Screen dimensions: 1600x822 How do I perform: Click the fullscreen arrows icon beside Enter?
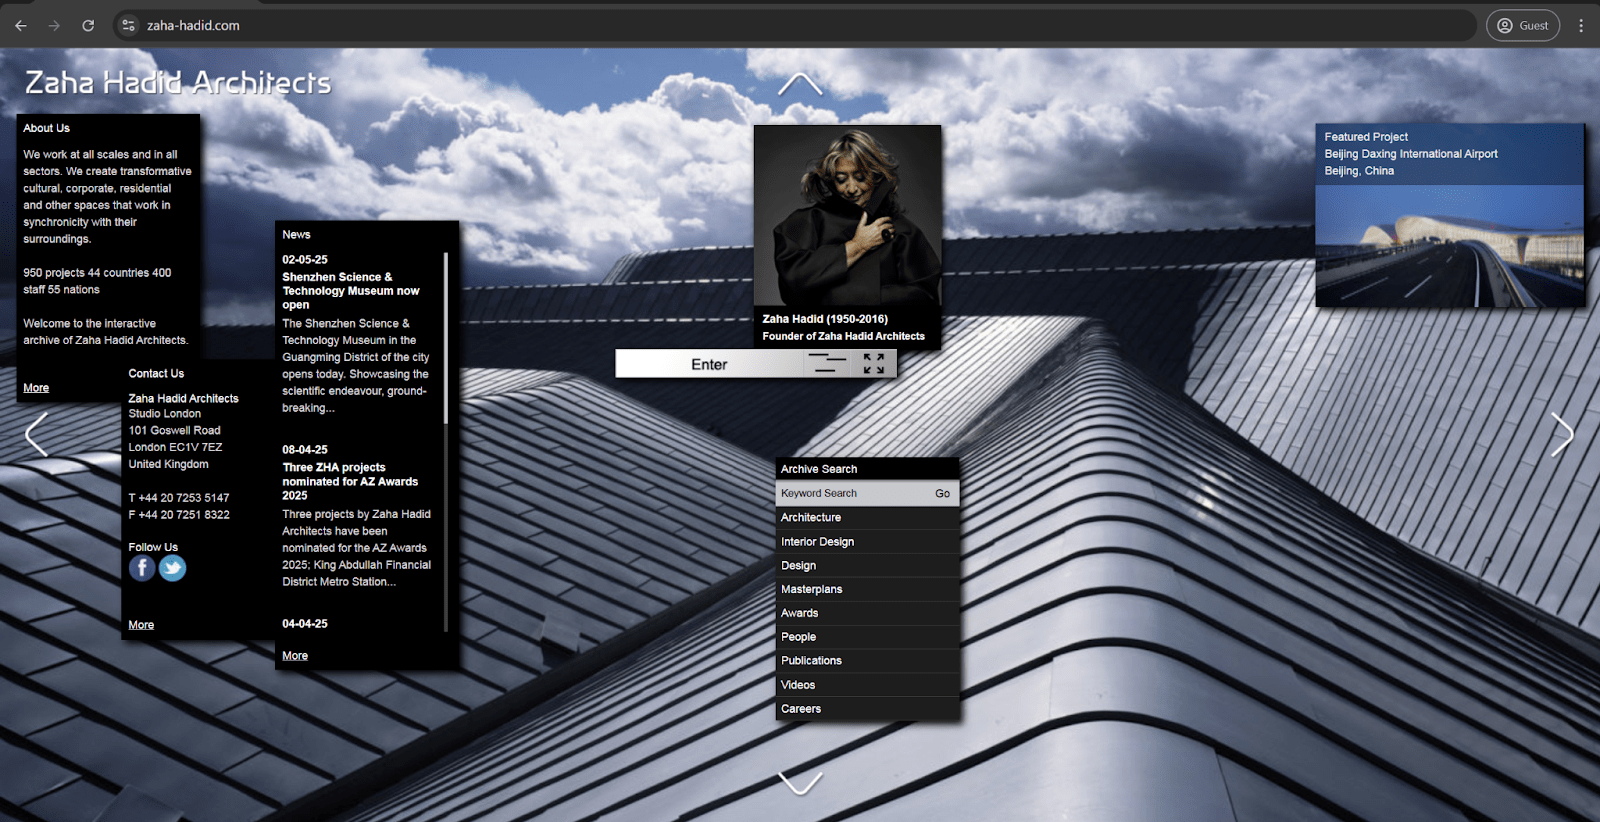point(874,364)
